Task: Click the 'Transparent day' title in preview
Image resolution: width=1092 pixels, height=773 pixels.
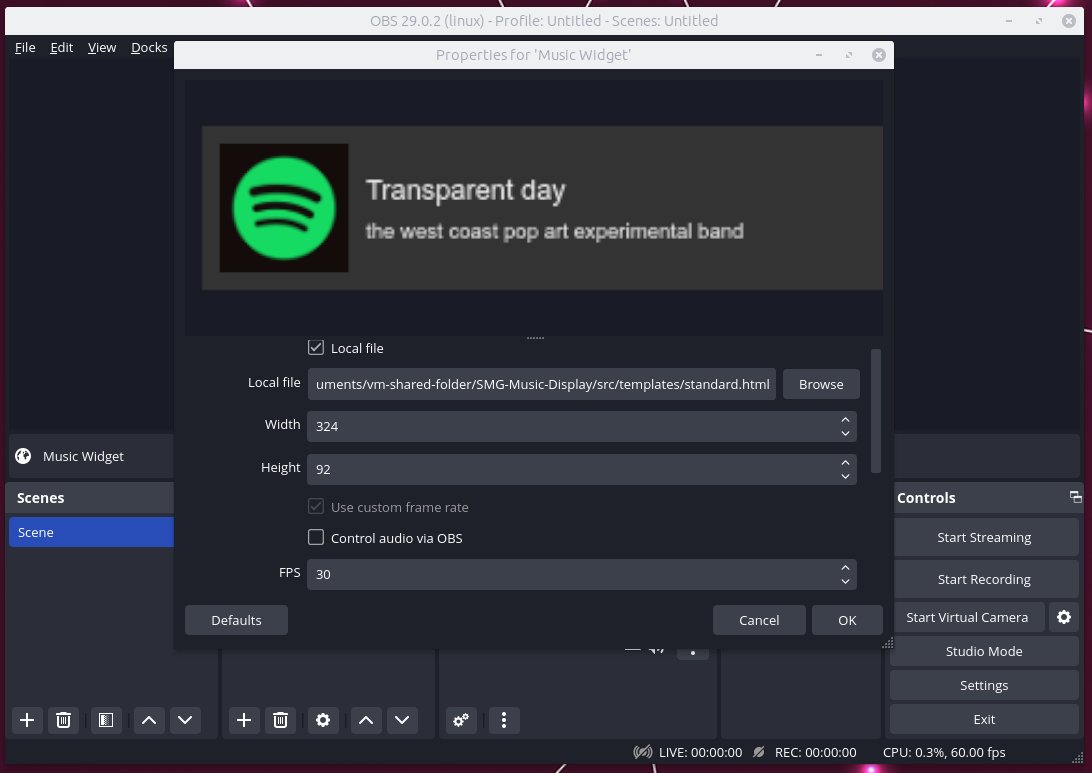Action: (x=466, y=190)
